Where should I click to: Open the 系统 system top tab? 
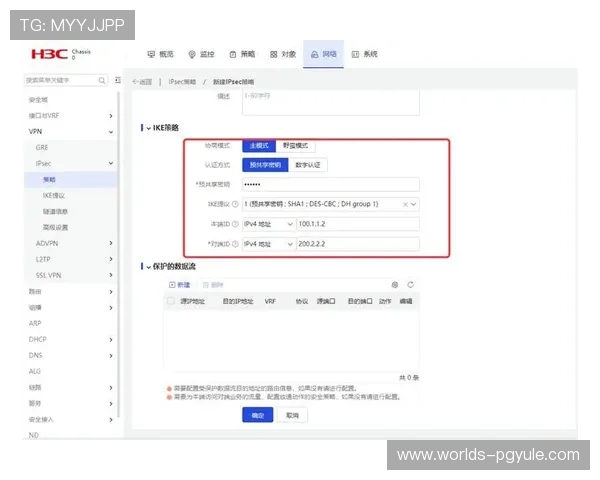364,54
